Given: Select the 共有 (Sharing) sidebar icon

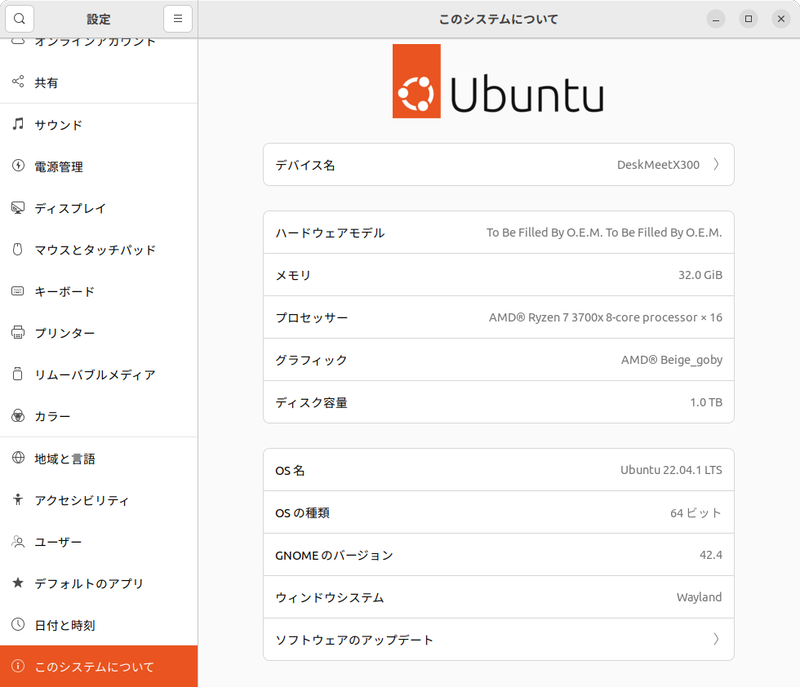Looking at the screenshot, I should coord(18,82).
